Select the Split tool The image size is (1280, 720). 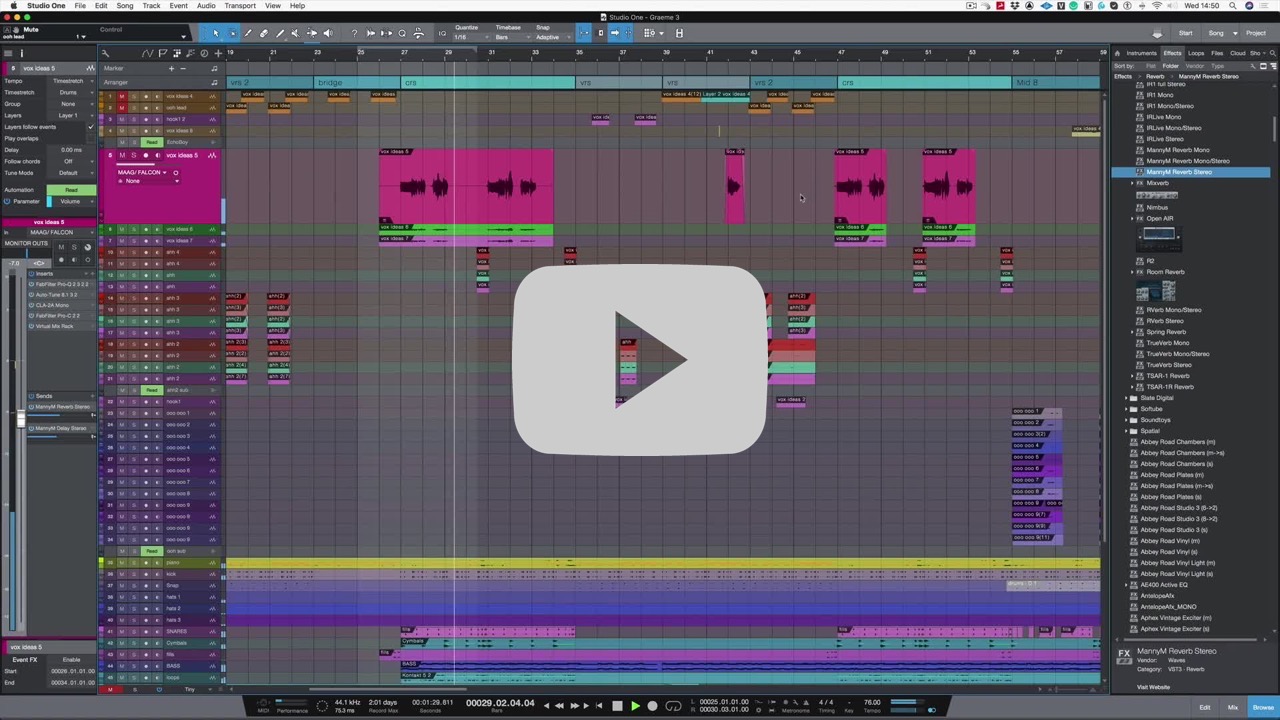point(248,33)
